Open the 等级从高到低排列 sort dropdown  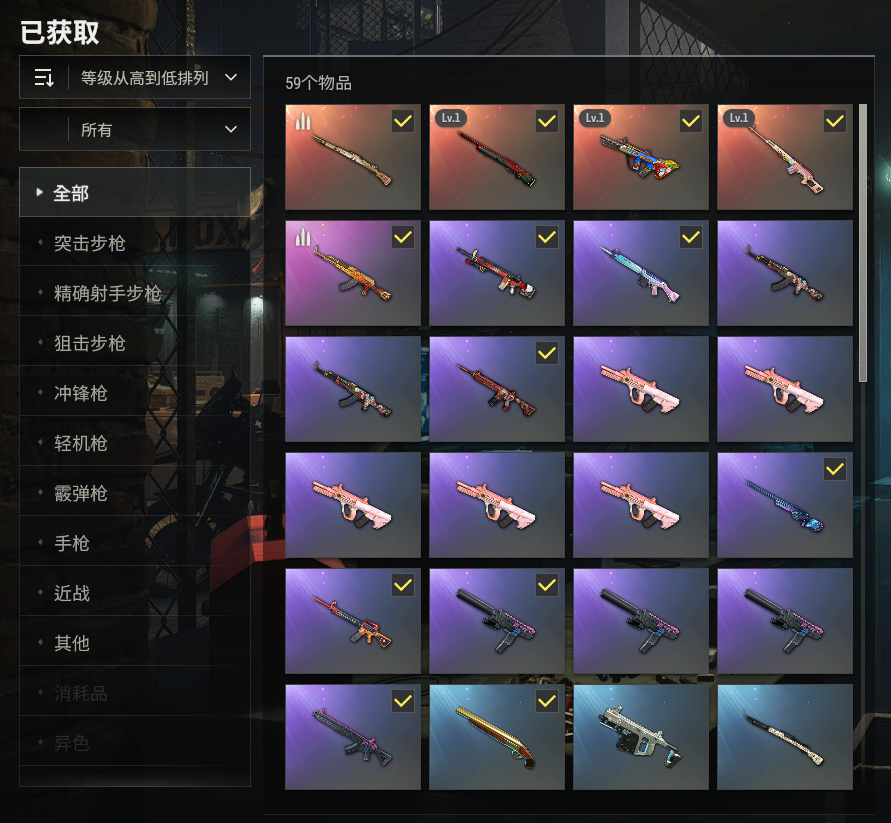[x=135, y=77]
